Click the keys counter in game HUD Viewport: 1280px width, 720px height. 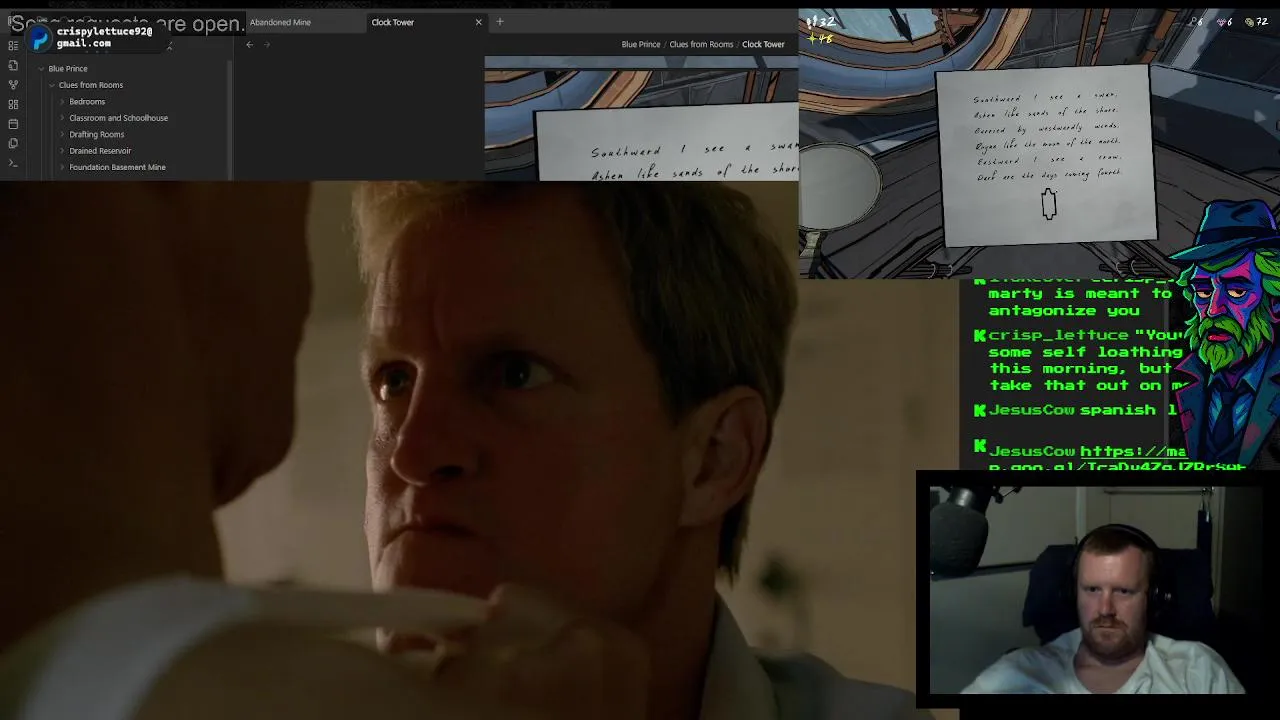[1197, 22]
